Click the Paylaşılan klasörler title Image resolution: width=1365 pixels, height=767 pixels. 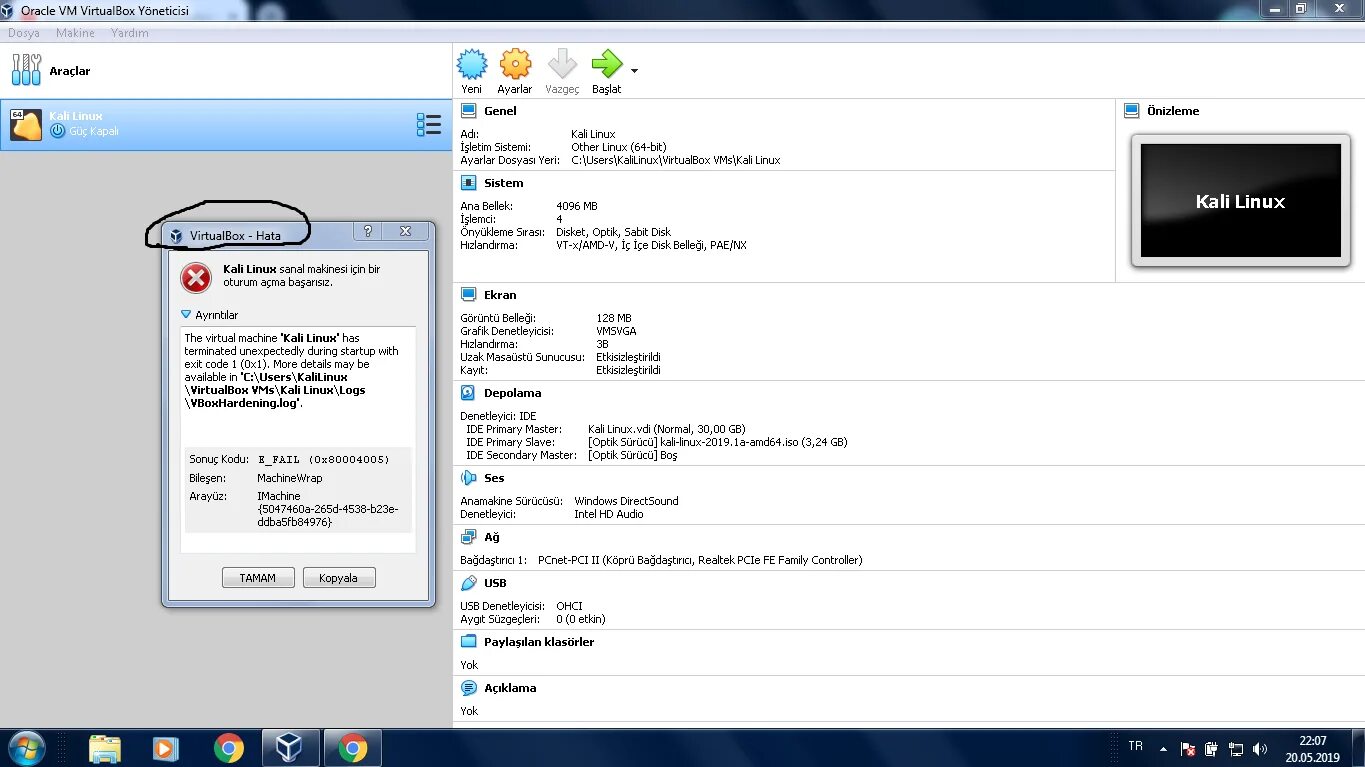pyautogui.click(x=539, y=642)
